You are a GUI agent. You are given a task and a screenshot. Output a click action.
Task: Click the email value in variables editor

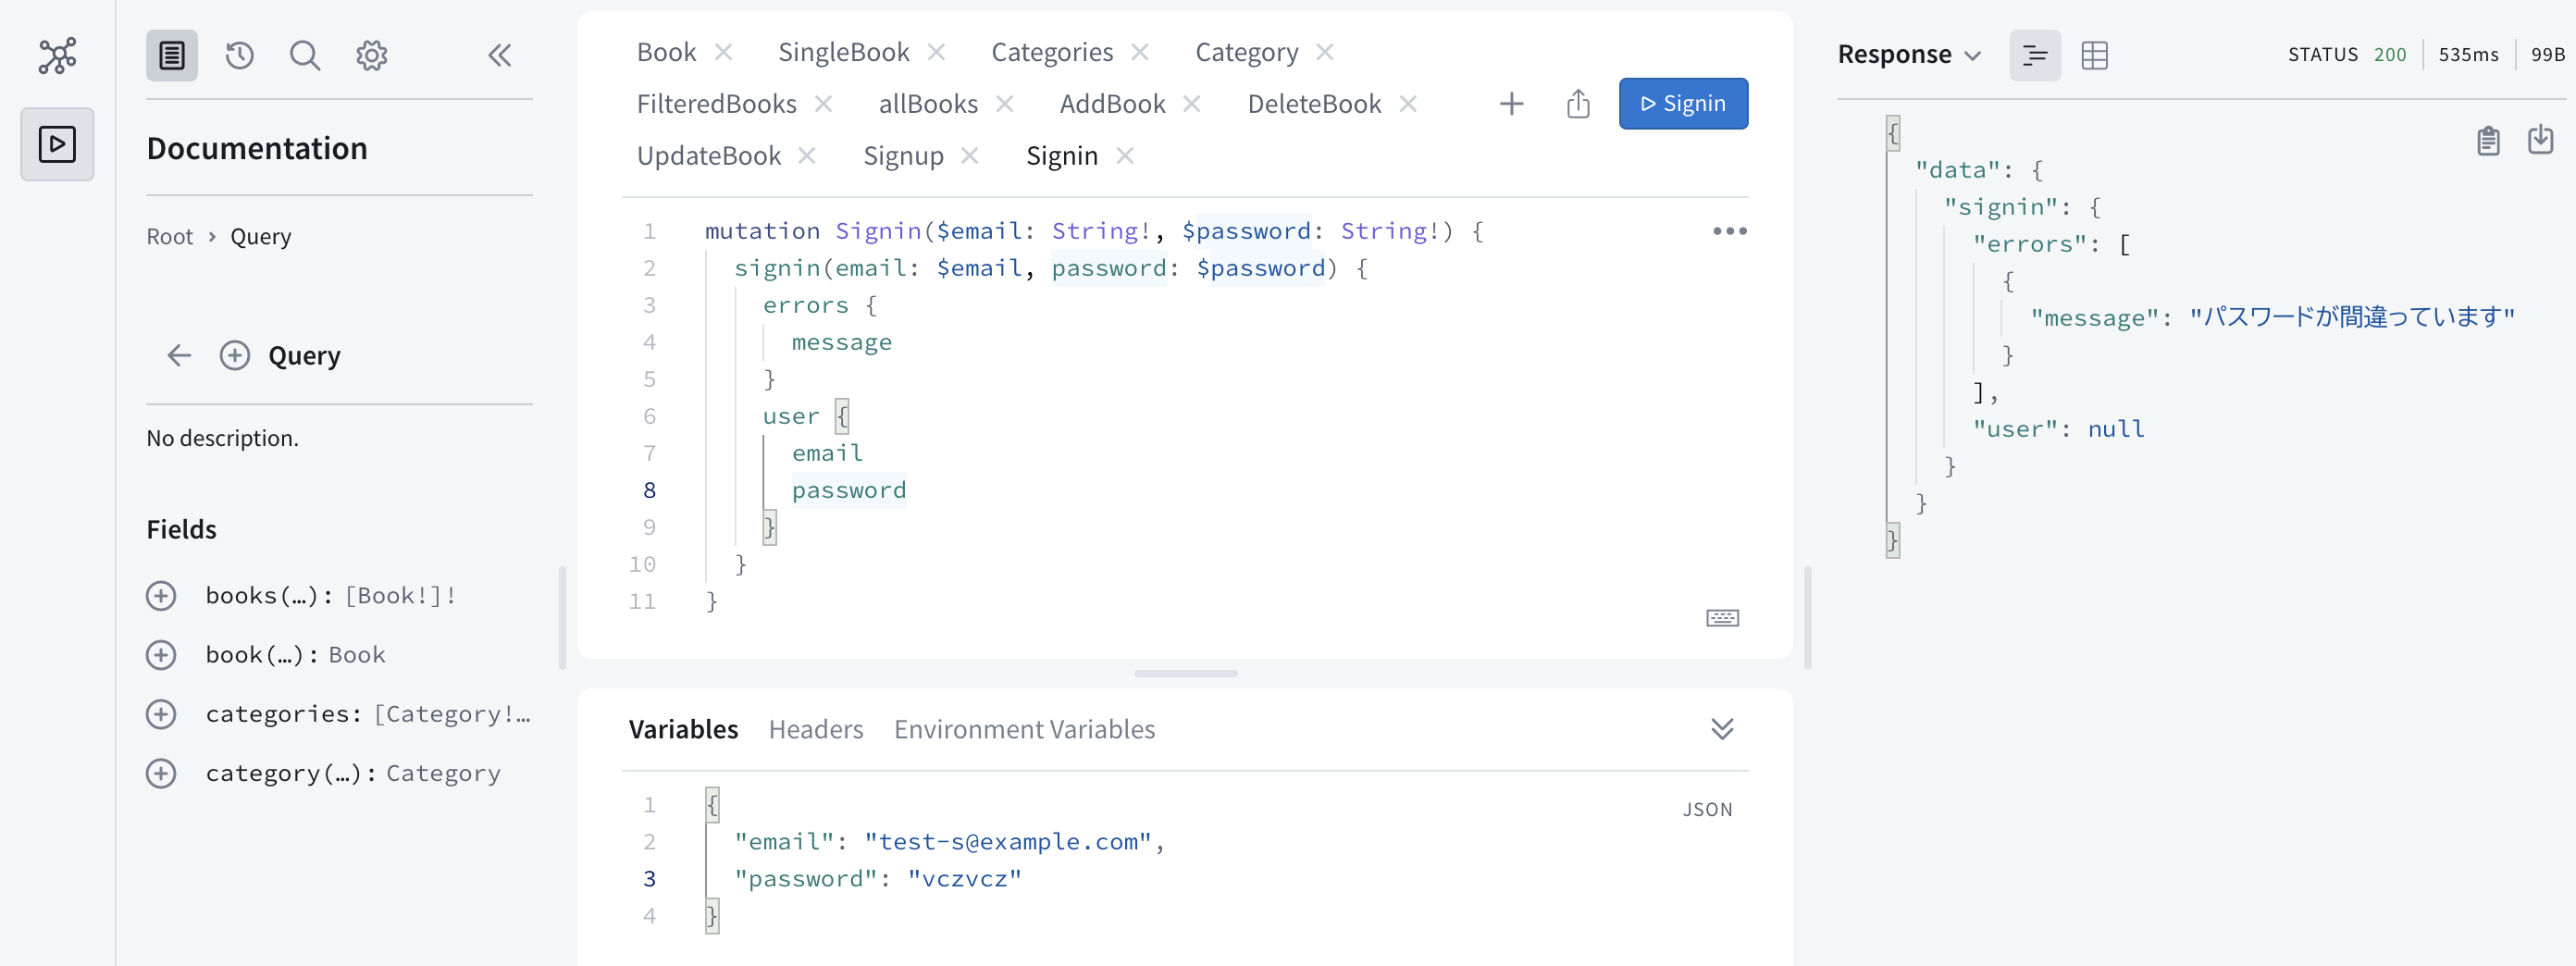(1008, 842)
